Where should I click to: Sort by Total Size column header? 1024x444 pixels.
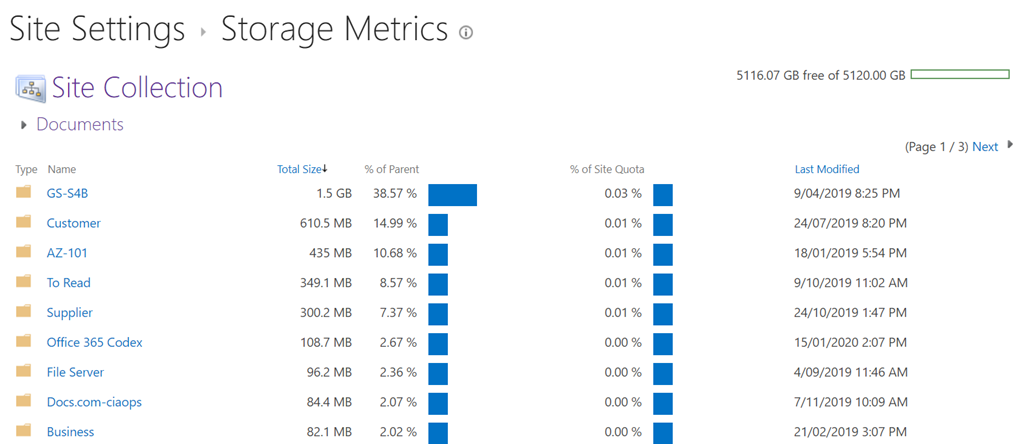[302, 169]
